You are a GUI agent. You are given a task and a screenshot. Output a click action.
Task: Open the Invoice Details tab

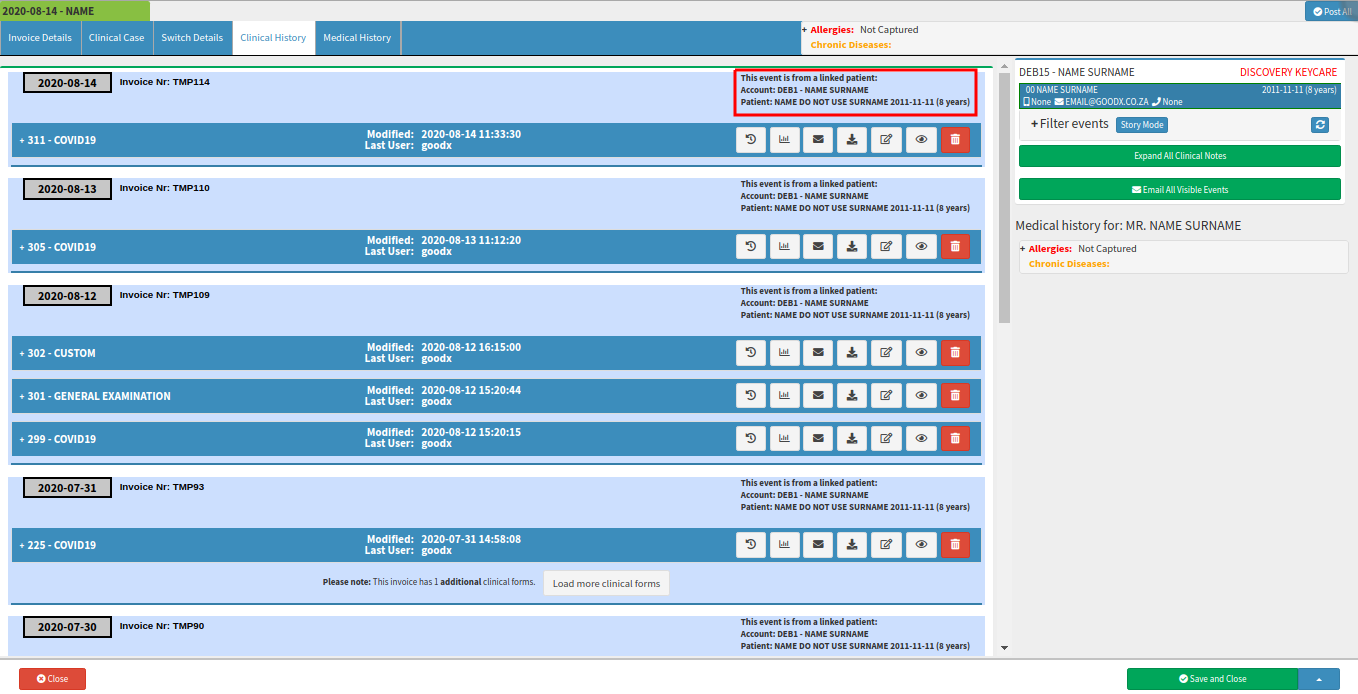tap(40, 38)
